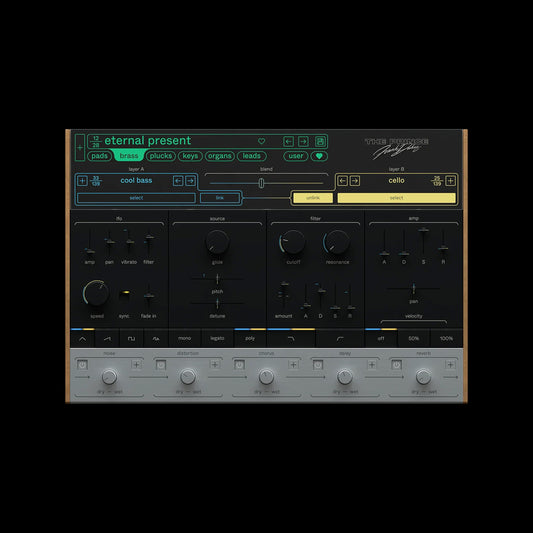Save the eternal present preset
Screen dimensions: 533x533
320,141
